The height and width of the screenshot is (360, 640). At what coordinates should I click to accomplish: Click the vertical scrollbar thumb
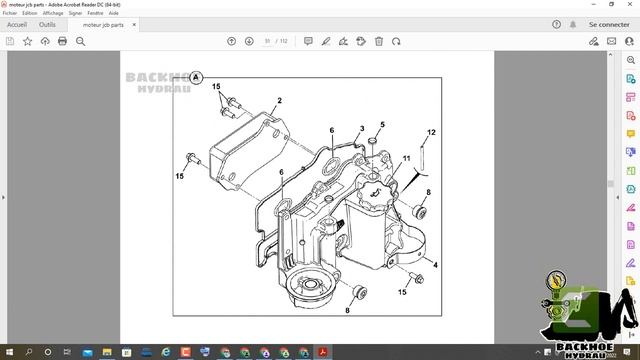611,184
